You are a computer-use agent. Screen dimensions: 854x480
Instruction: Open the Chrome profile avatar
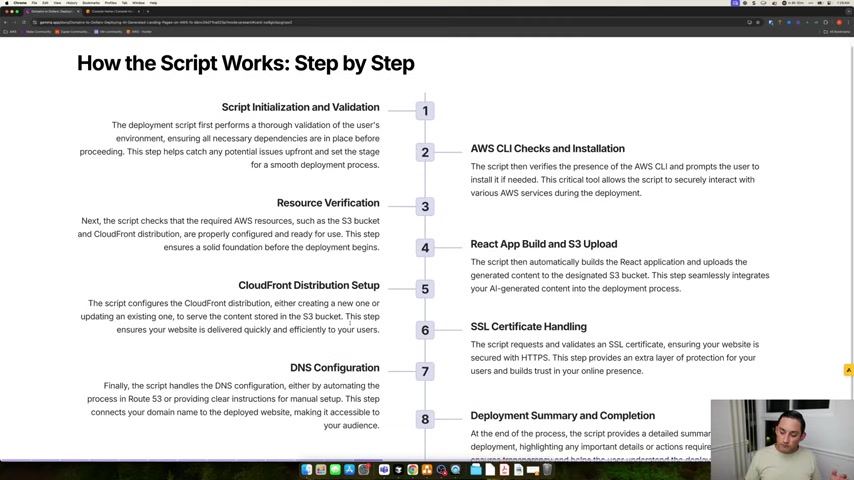pos(839,22)
